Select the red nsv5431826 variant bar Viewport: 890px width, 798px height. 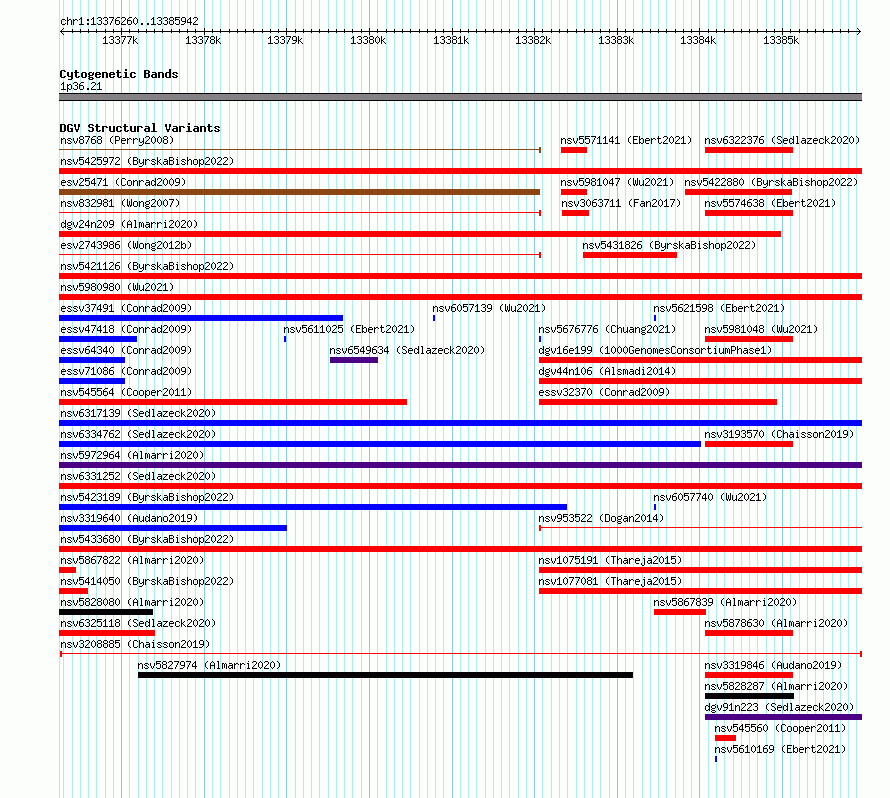(630, 255)
